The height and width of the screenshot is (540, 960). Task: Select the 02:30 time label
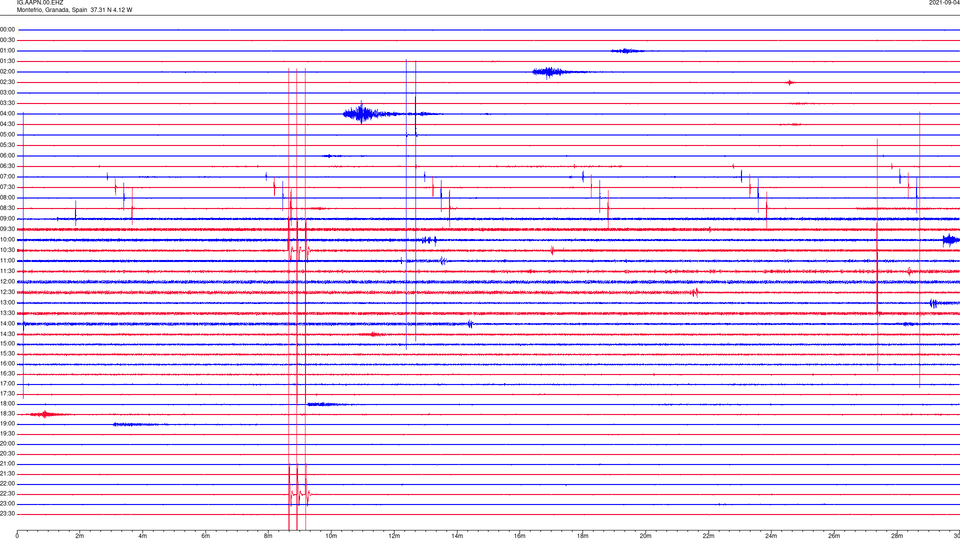(7, 82)
